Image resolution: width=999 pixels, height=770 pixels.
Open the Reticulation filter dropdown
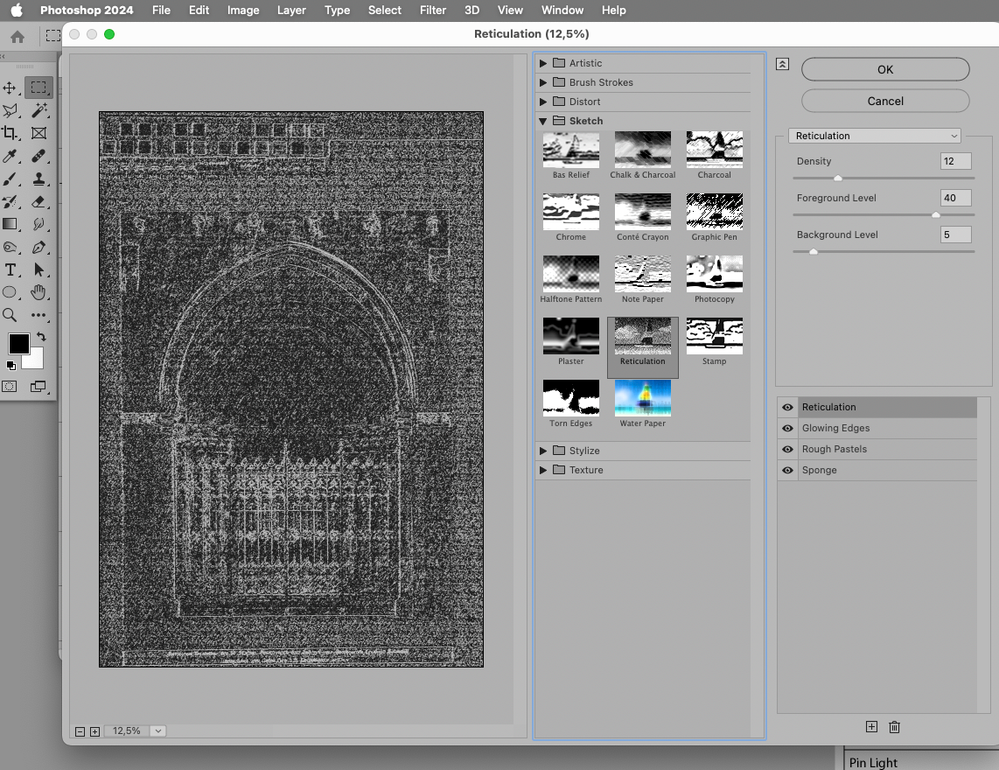(x=875, y=136)
